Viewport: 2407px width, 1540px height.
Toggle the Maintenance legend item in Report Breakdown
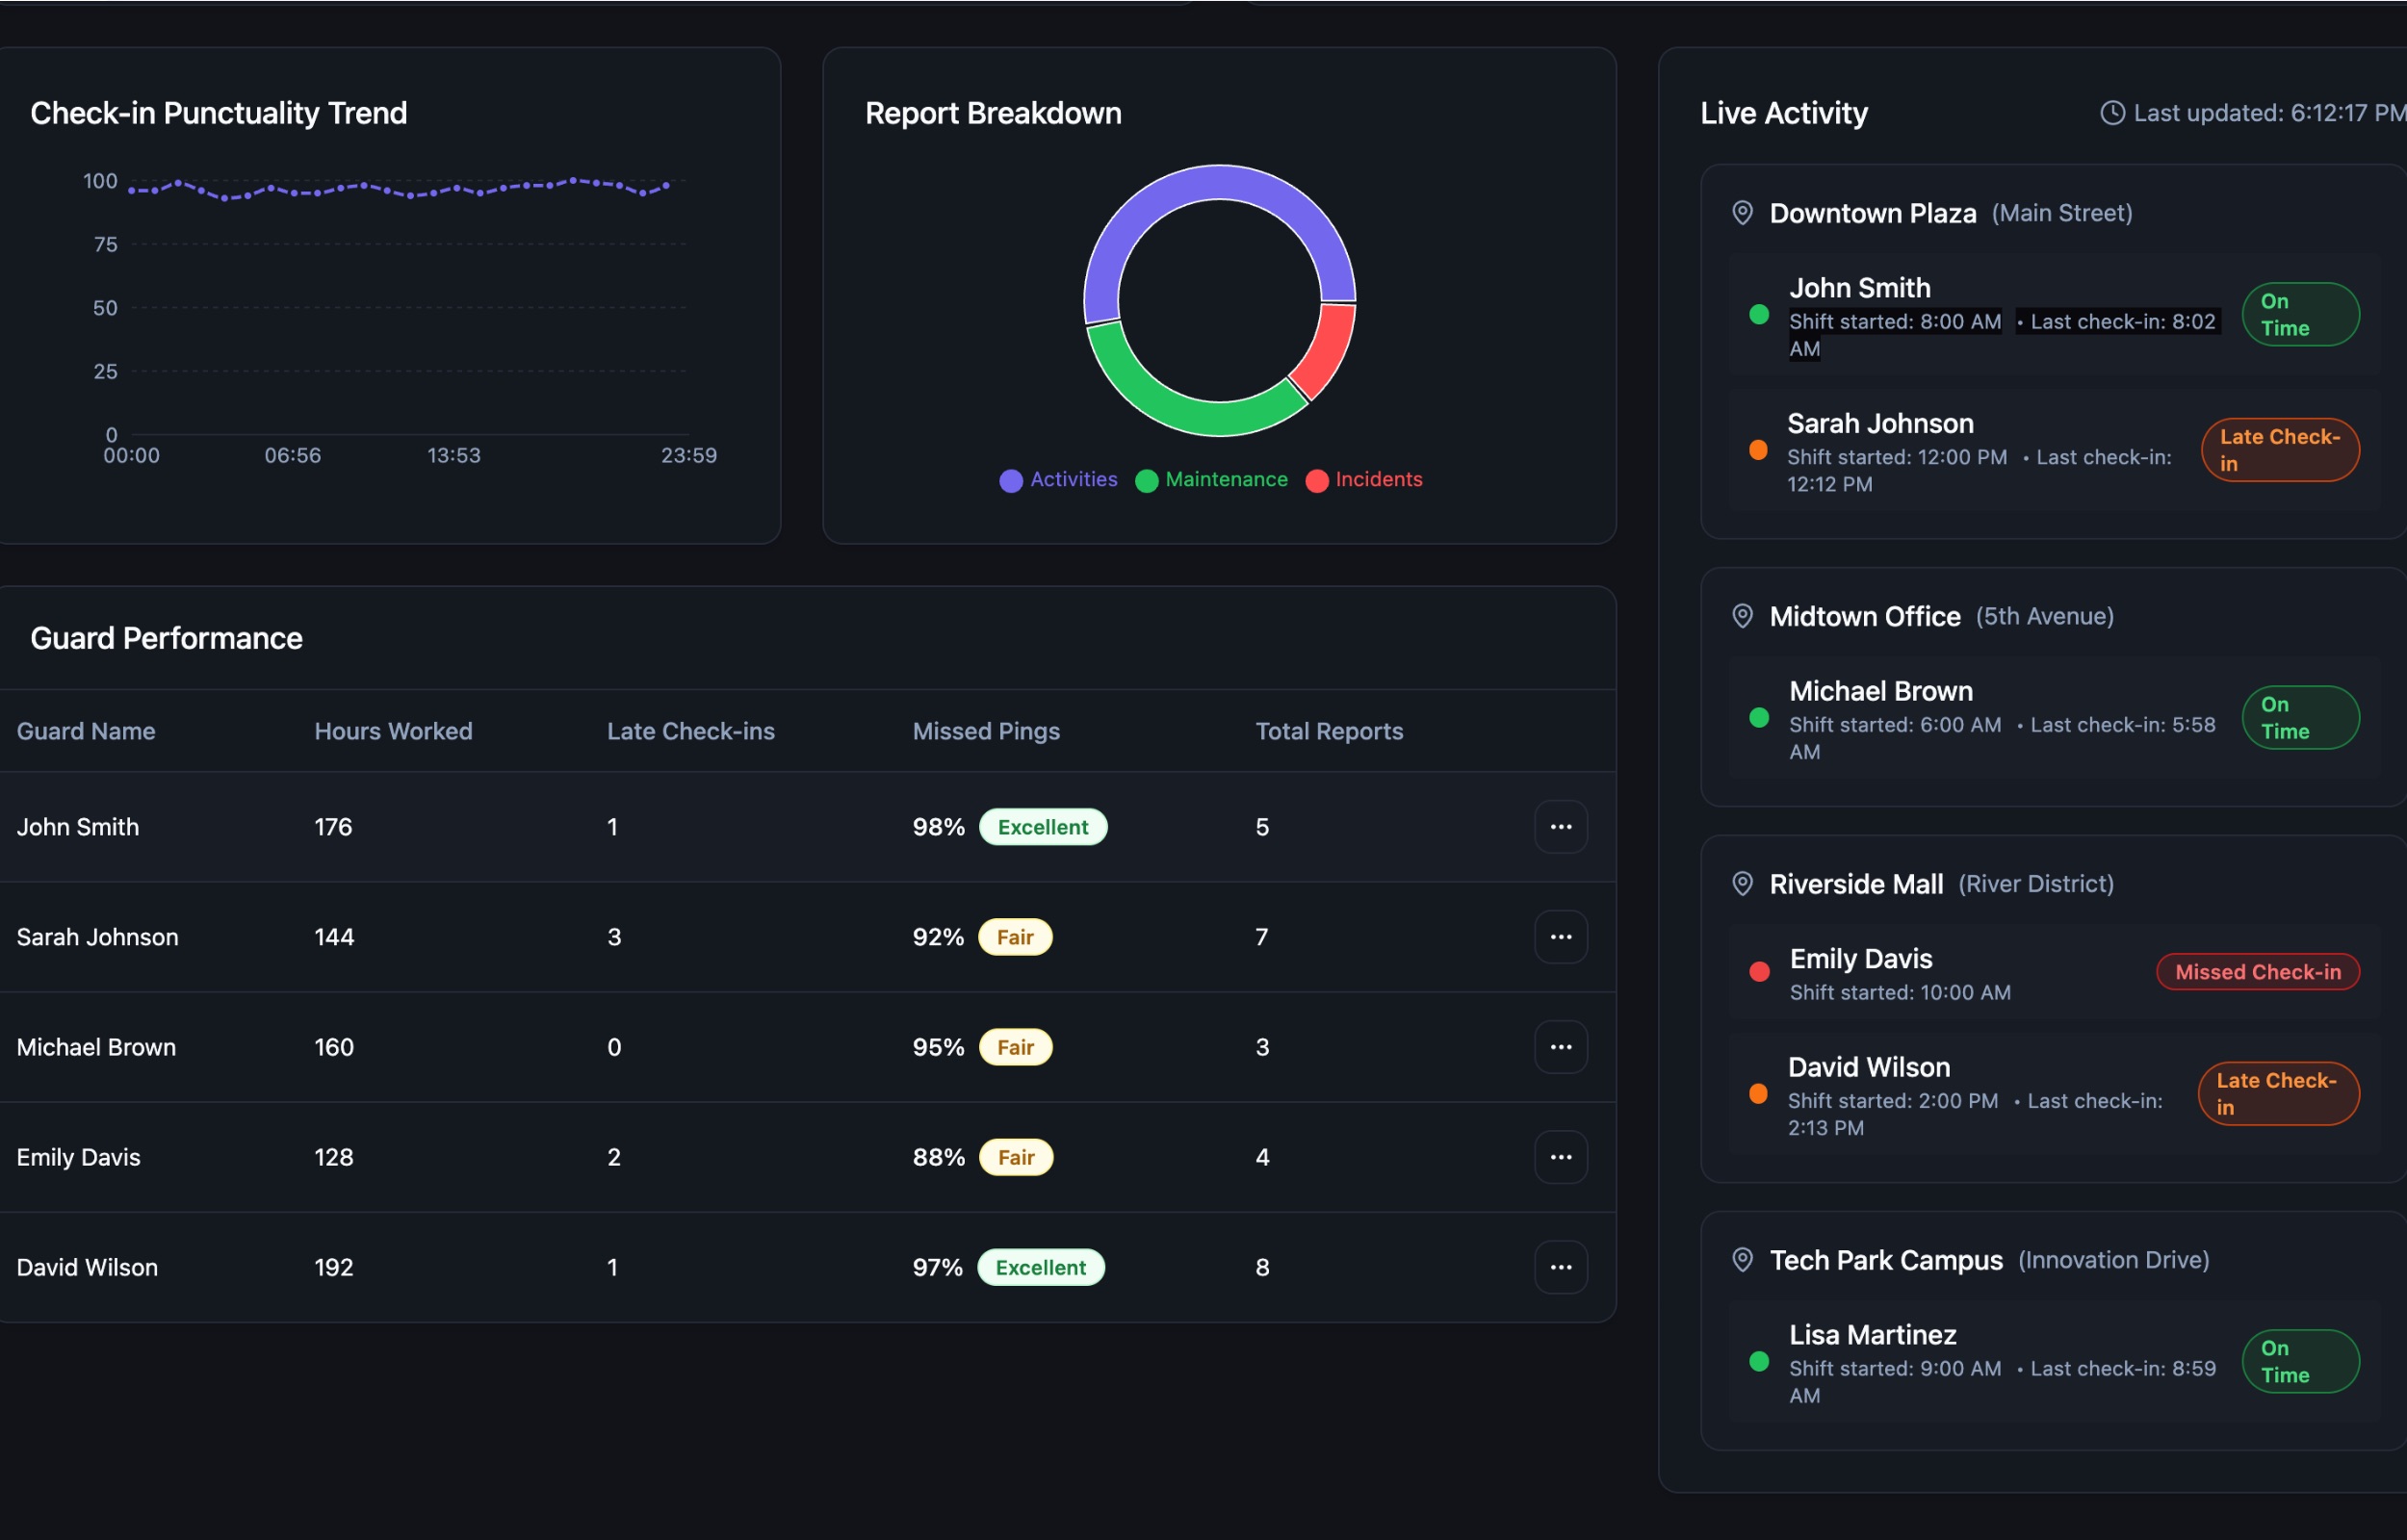1211,480
